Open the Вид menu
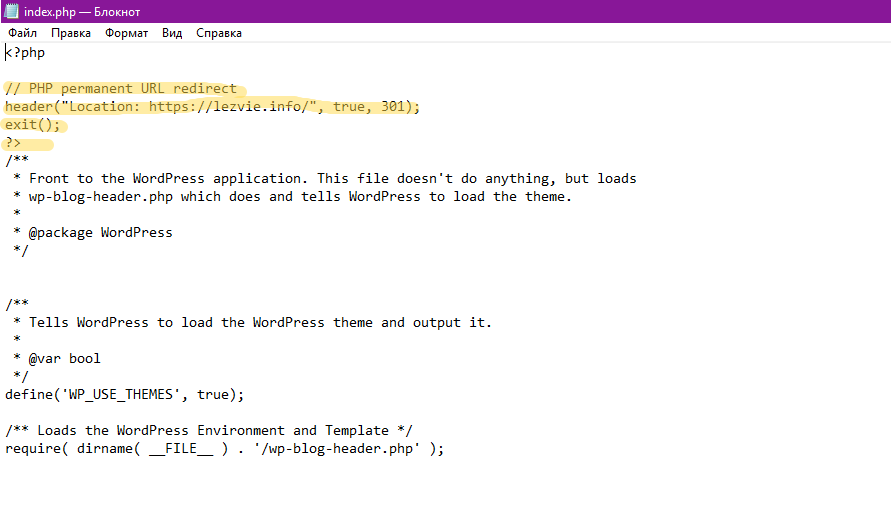 [x=172, y=33]
